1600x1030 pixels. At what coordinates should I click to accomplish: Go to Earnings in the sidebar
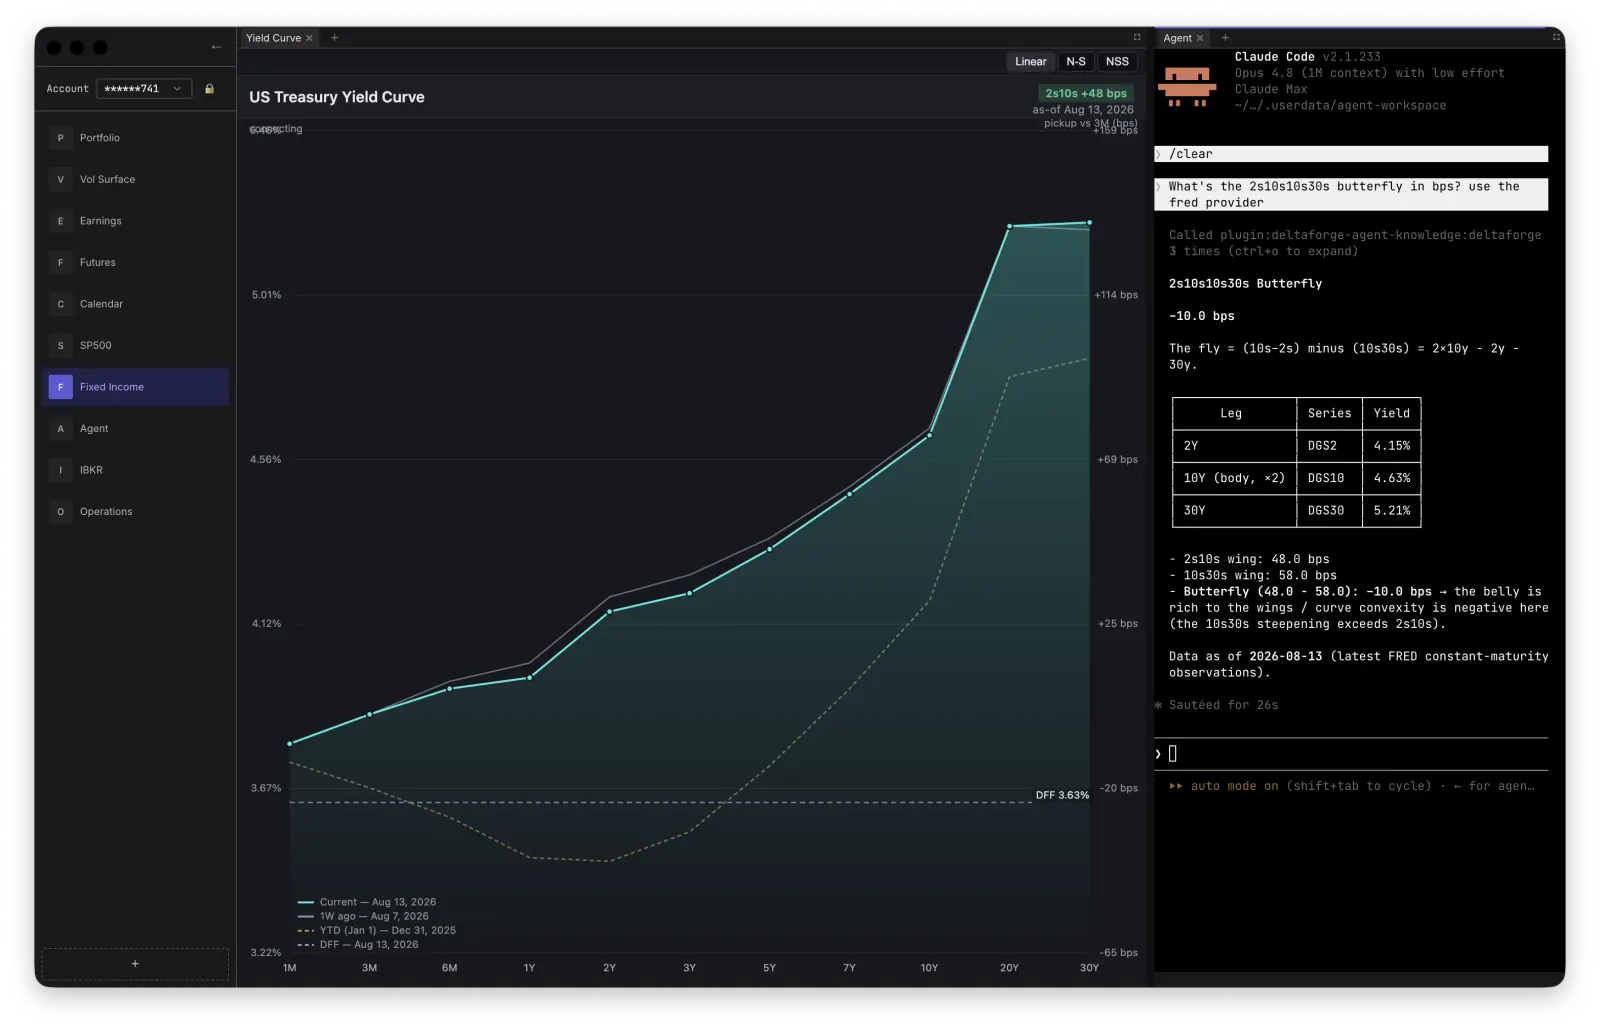click(137, 221)
